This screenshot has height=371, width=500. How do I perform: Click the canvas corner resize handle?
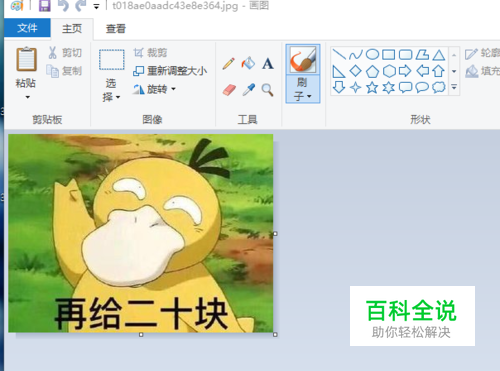[275, 334]
